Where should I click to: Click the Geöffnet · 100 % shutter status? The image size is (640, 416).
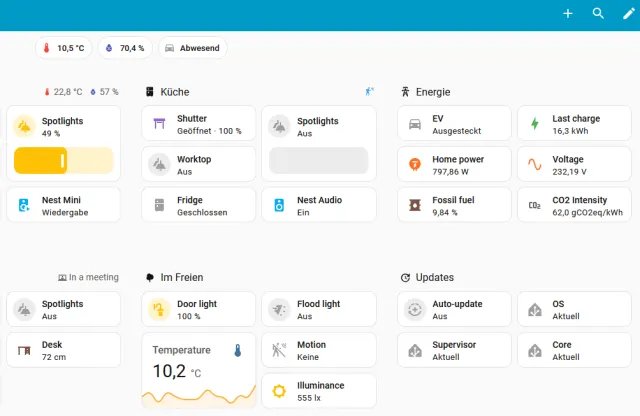pos(209,131)
